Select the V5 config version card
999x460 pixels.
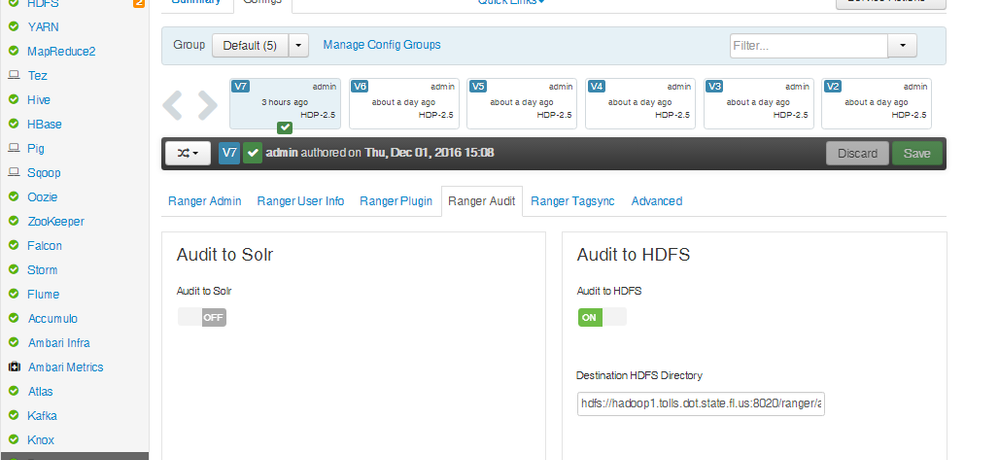pyautogui.click(x=522, y=103)
